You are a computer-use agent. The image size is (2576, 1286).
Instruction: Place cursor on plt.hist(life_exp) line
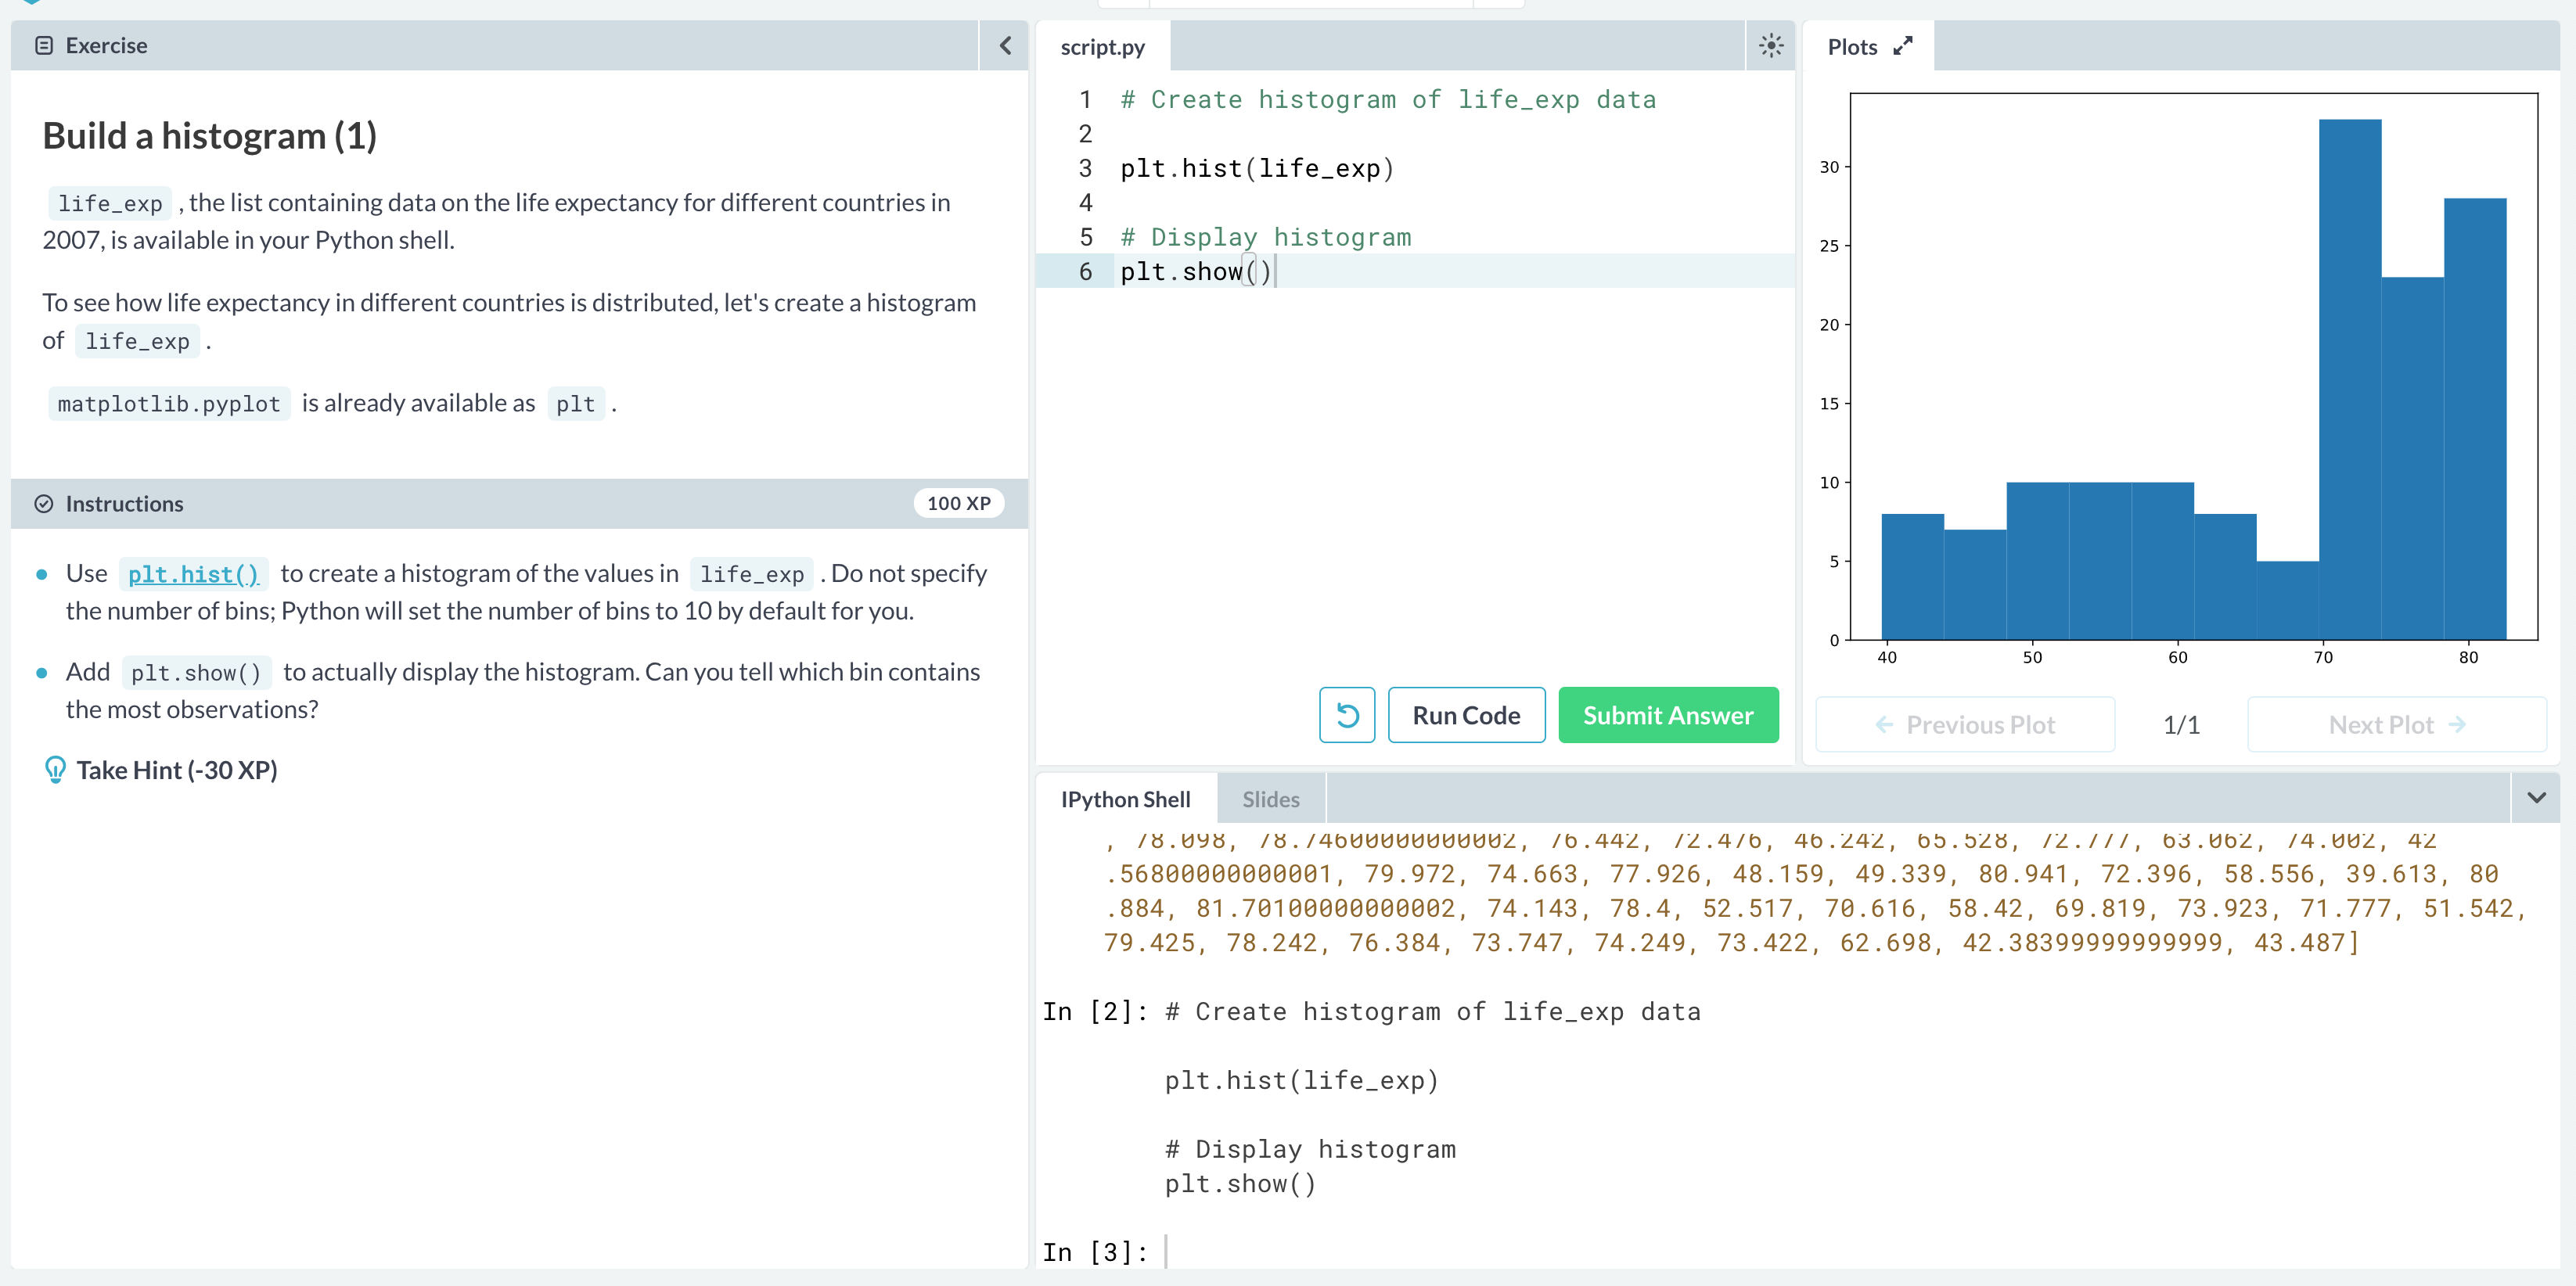pos(1256,168)
